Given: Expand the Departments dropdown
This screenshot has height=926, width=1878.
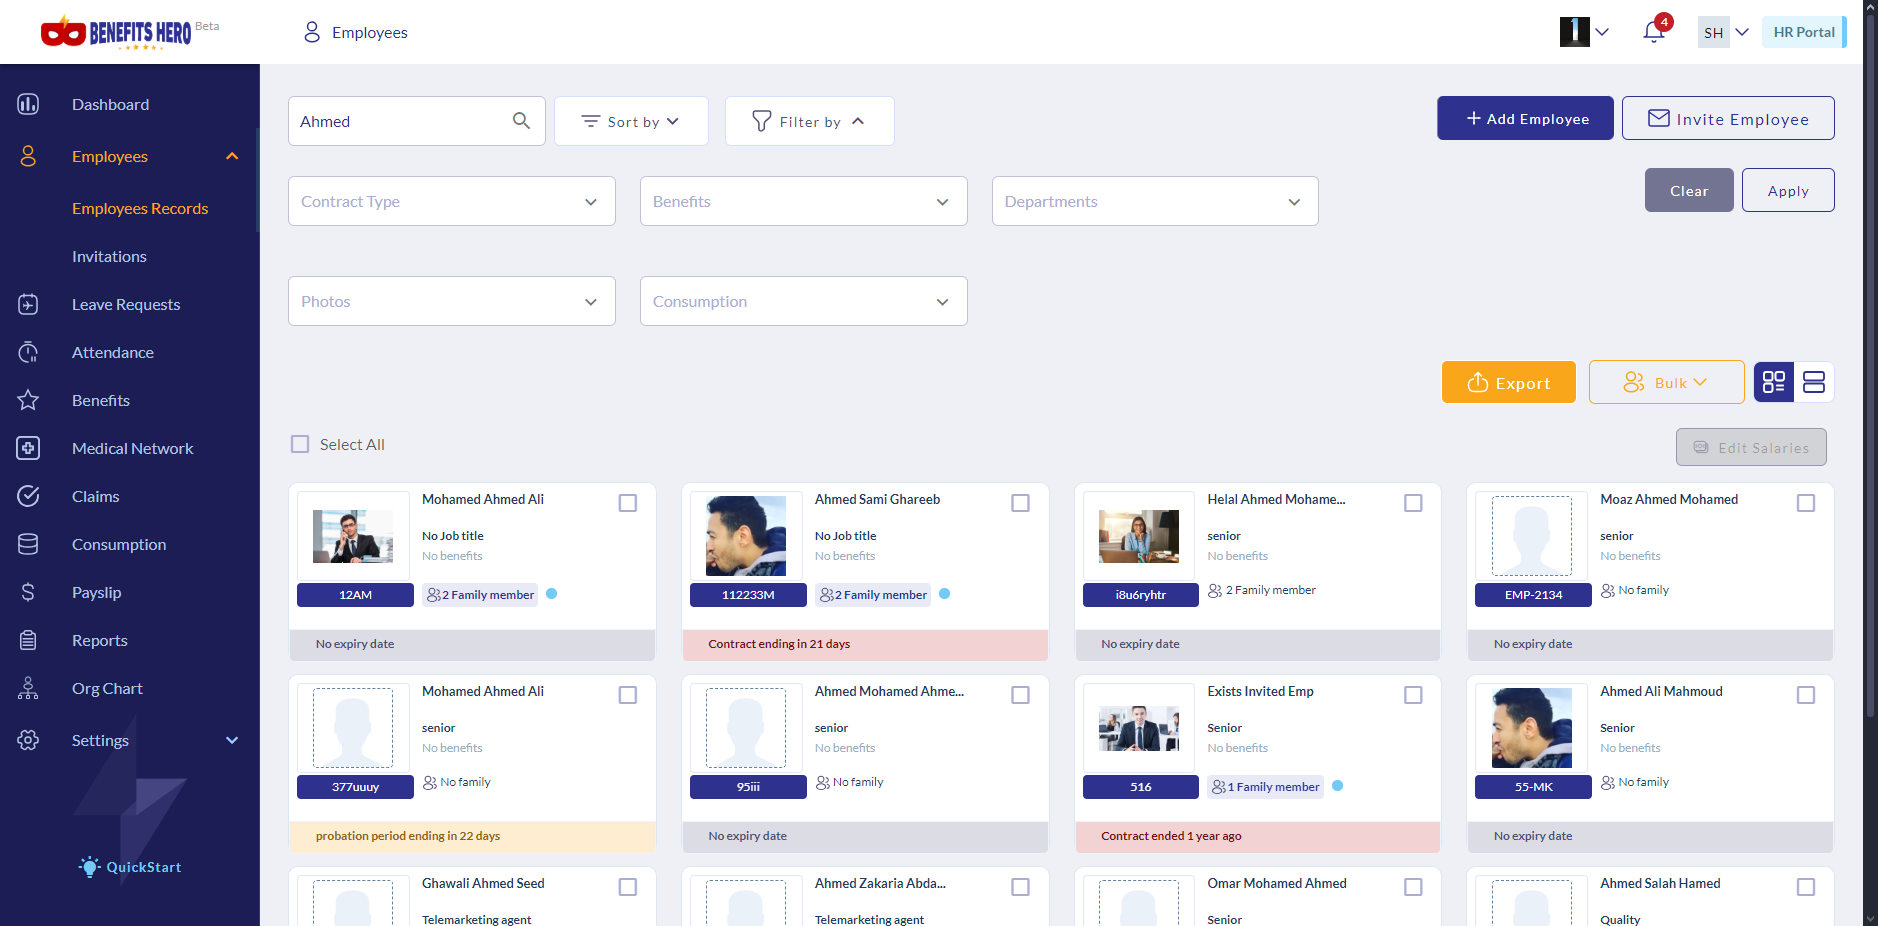Looking at the screenshot, I should point(1154,201).
